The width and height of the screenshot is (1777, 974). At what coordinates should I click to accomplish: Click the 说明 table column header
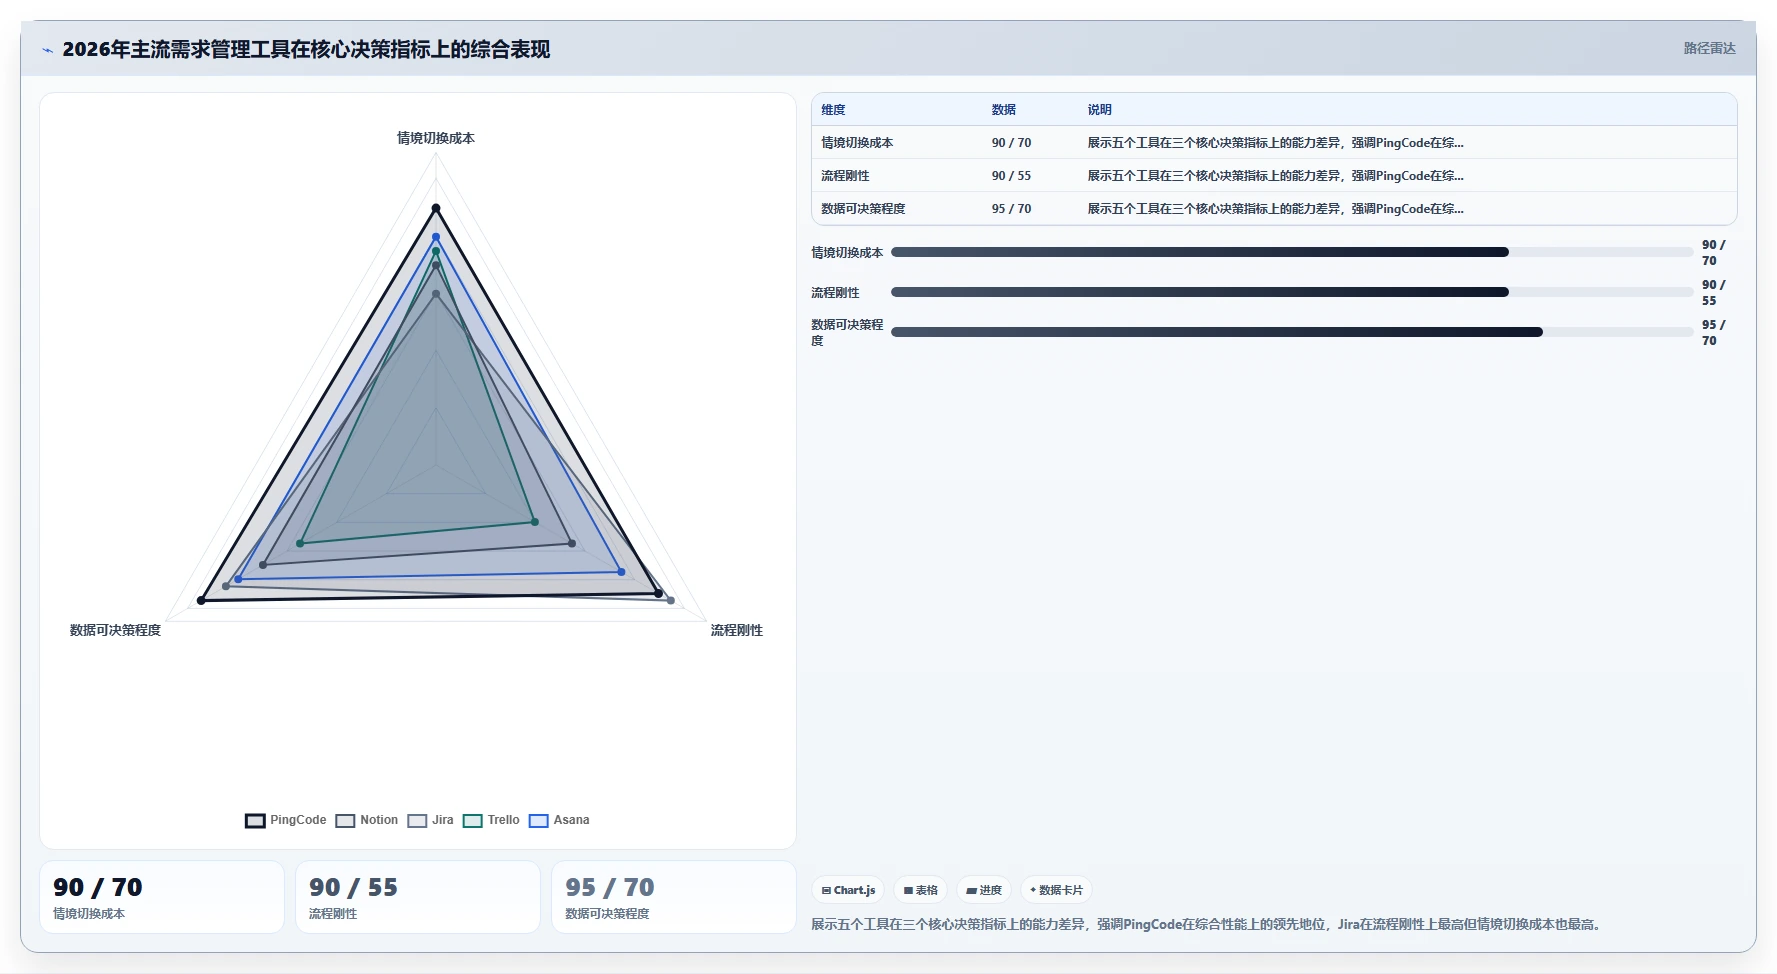point(1099,110)
